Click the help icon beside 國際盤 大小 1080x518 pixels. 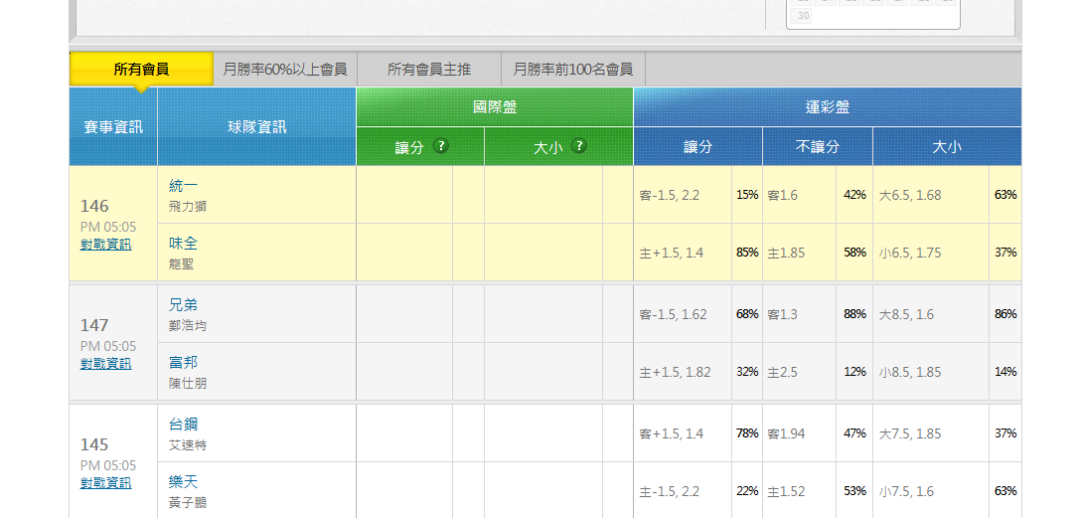point(579,146)
